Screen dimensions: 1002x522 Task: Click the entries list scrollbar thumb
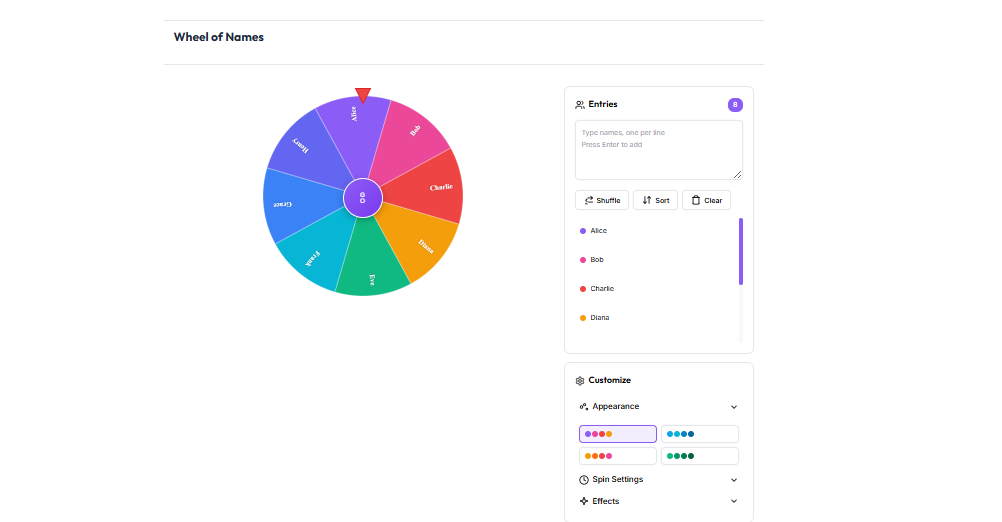pos(741,251)
